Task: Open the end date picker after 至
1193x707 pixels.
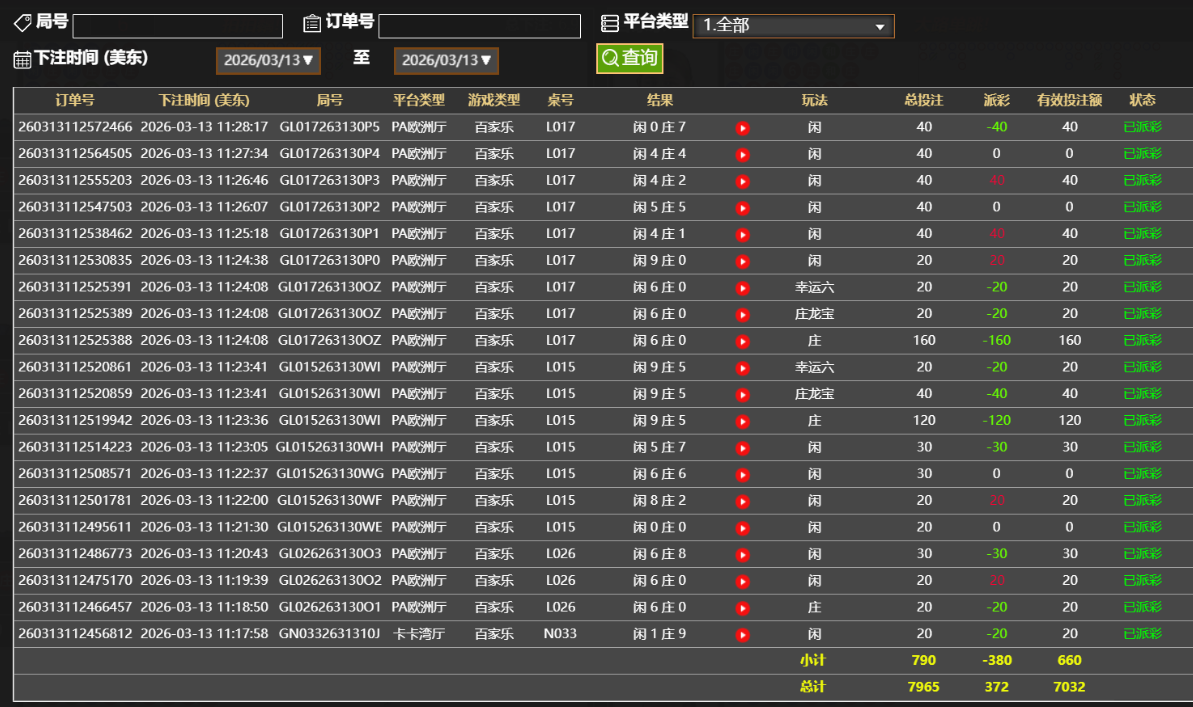Action: [446, 60]
